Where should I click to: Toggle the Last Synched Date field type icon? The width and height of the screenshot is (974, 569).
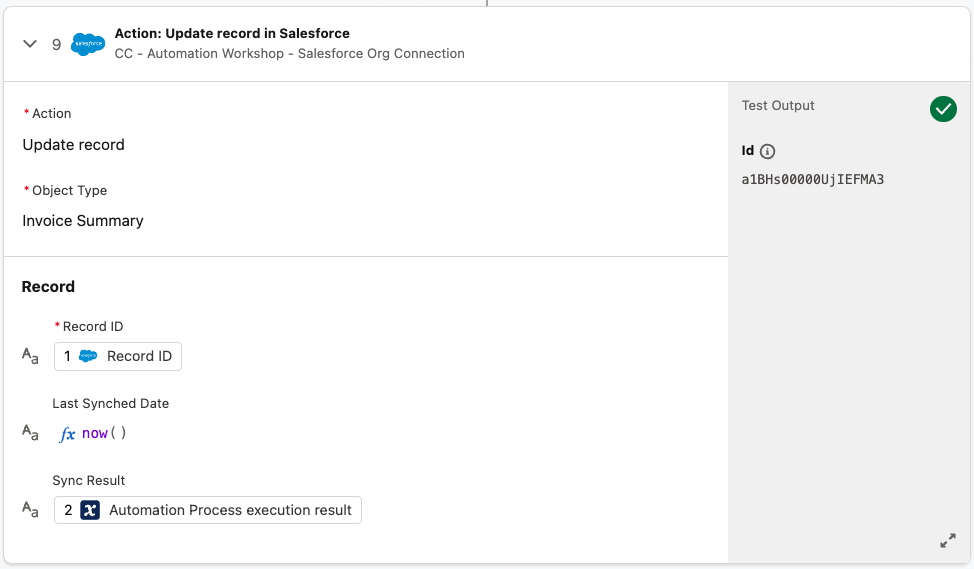tap(31, 433)
